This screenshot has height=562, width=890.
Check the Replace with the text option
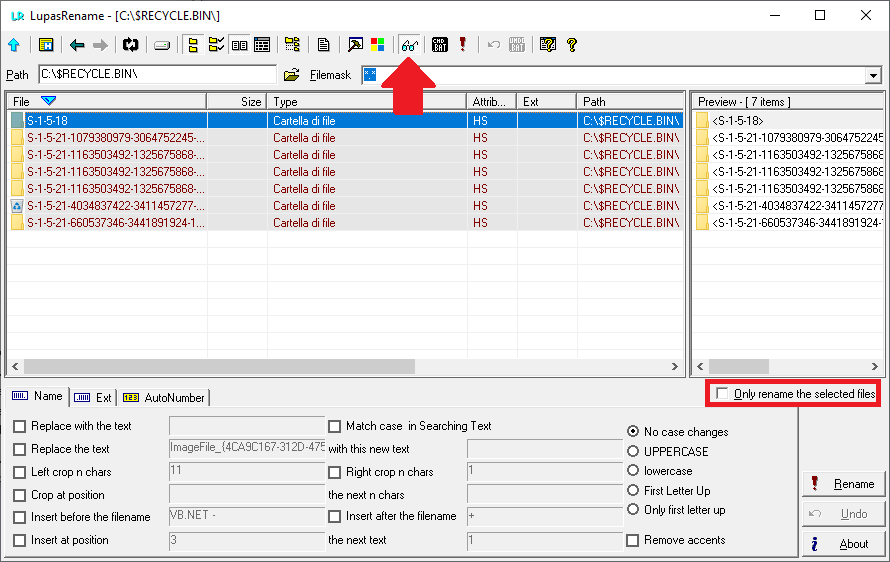coord(20,426)
